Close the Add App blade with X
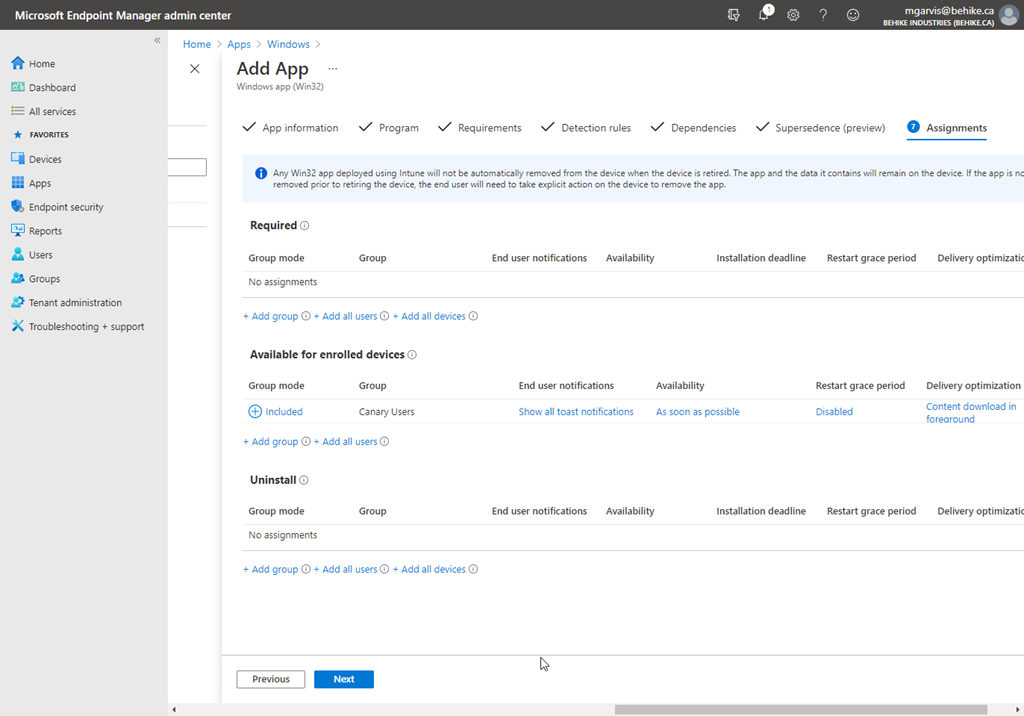 (x=195, y=69)
